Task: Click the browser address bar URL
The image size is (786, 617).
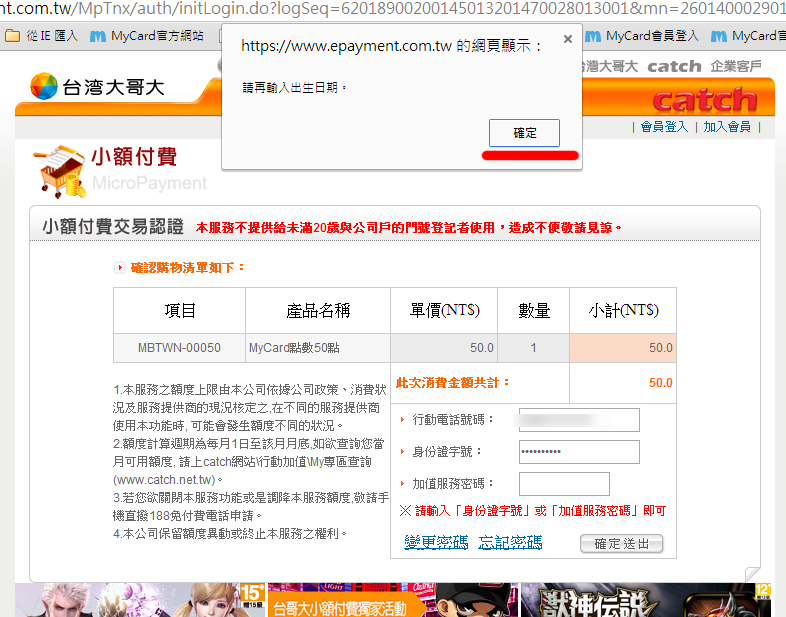Action: tap(393, 9)
